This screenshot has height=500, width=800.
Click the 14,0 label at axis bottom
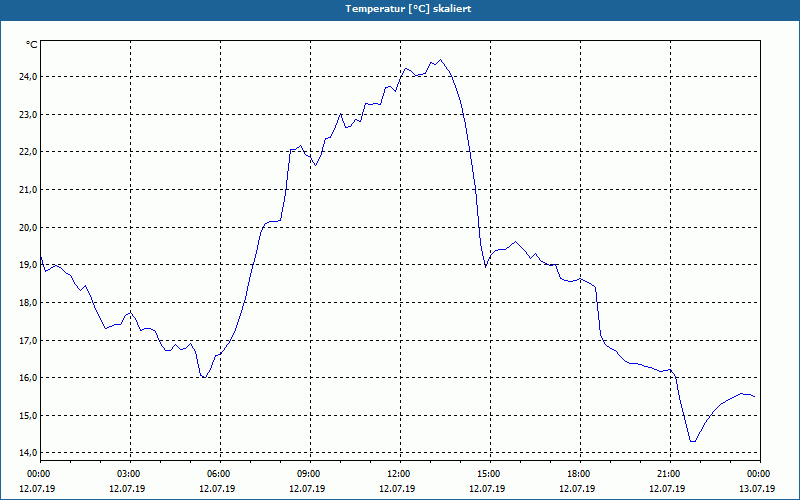click(29, 453)
